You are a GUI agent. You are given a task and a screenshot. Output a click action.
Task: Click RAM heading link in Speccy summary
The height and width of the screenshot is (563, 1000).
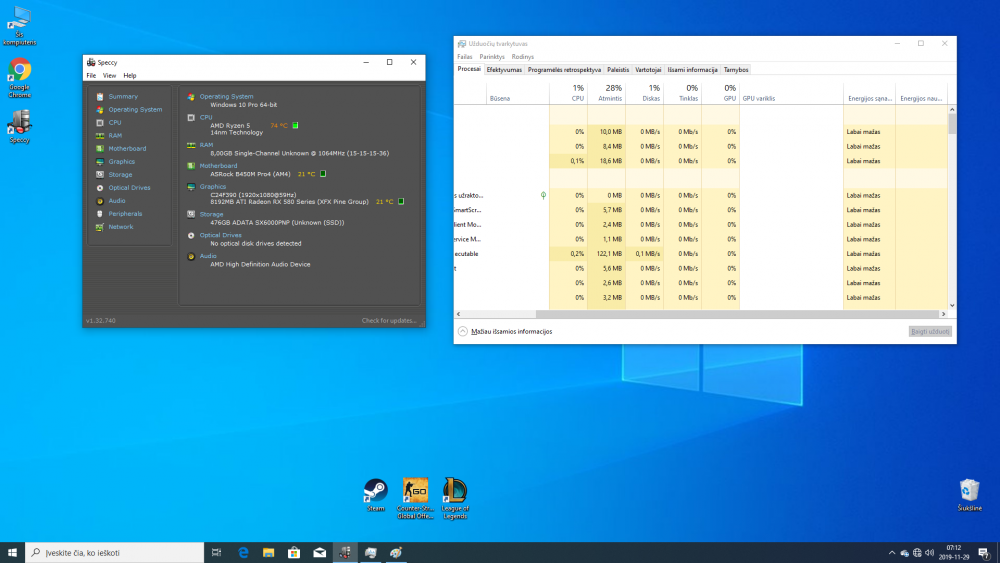[x=206, y=145]
